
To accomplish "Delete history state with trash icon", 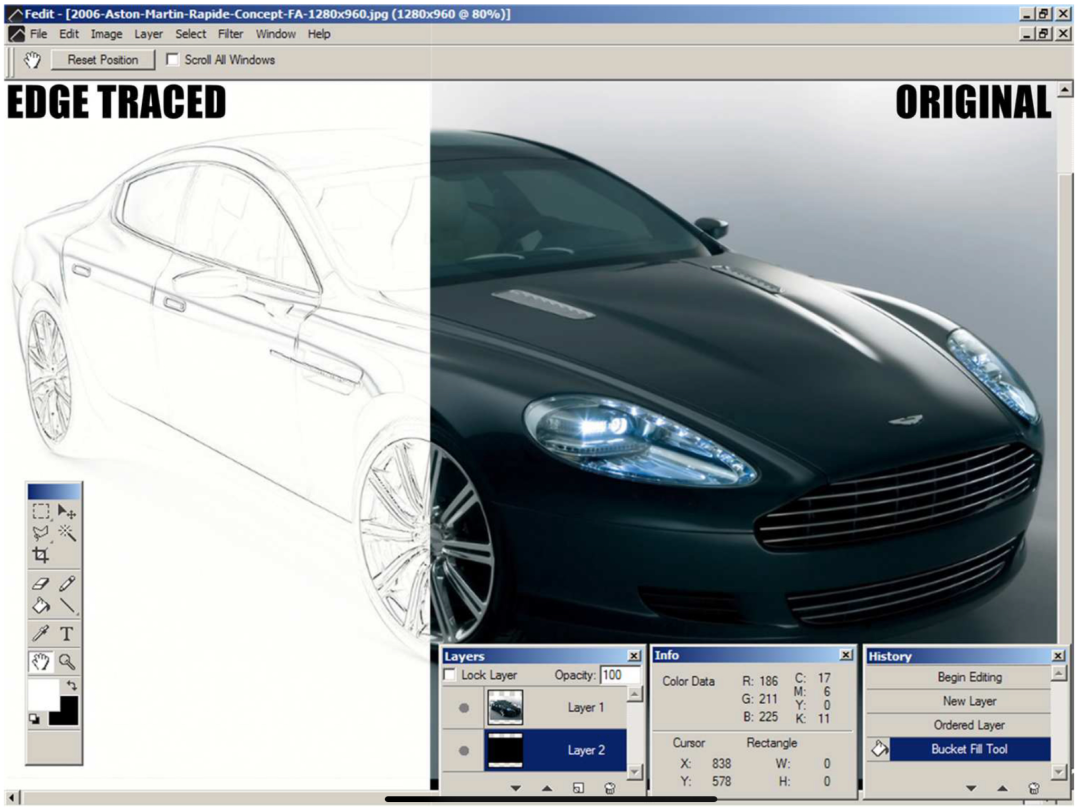I will tap(1034, 788).
